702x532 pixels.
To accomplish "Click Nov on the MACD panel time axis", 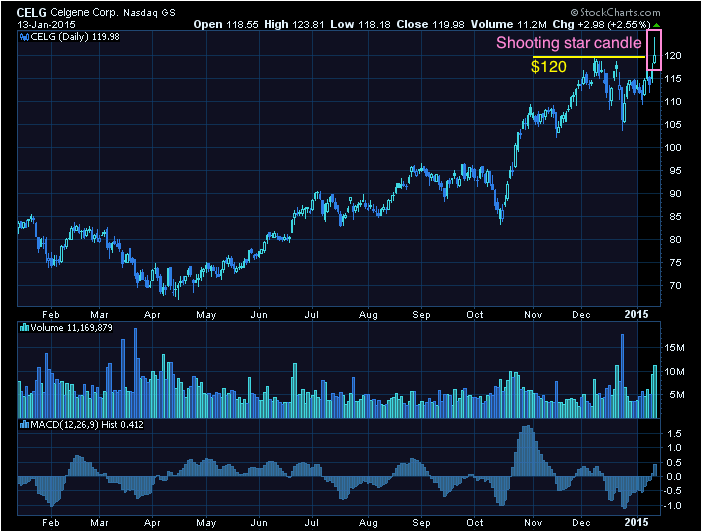I will (x=533, y=523).
